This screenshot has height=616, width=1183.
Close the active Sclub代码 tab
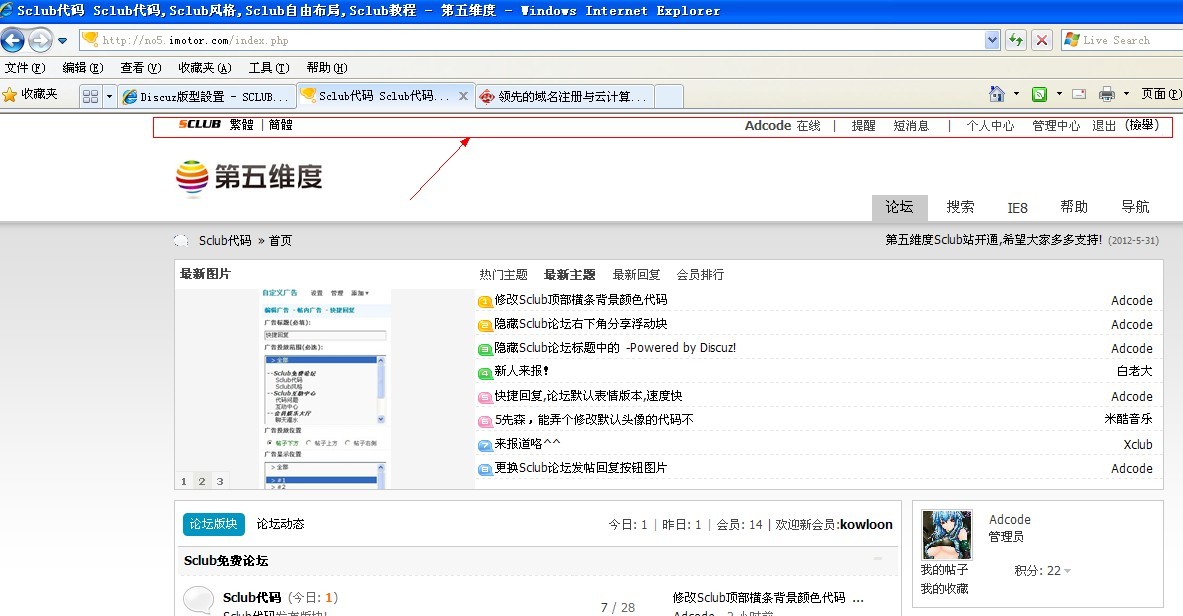[463, 96]
